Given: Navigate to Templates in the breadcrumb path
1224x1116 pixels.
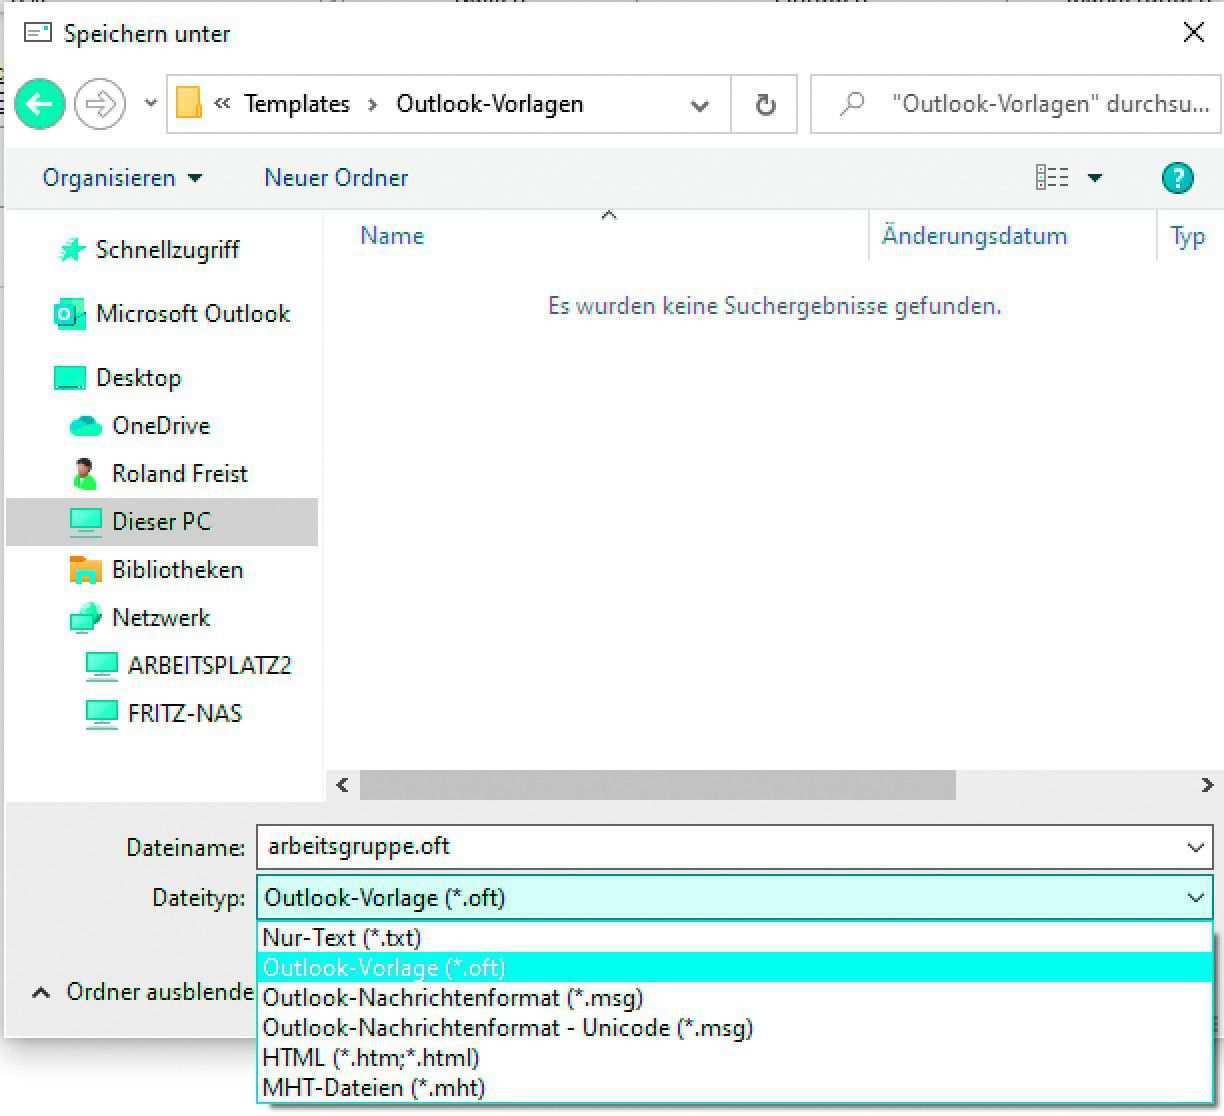Looking at the screenshot, I should [x=297, y=104].
